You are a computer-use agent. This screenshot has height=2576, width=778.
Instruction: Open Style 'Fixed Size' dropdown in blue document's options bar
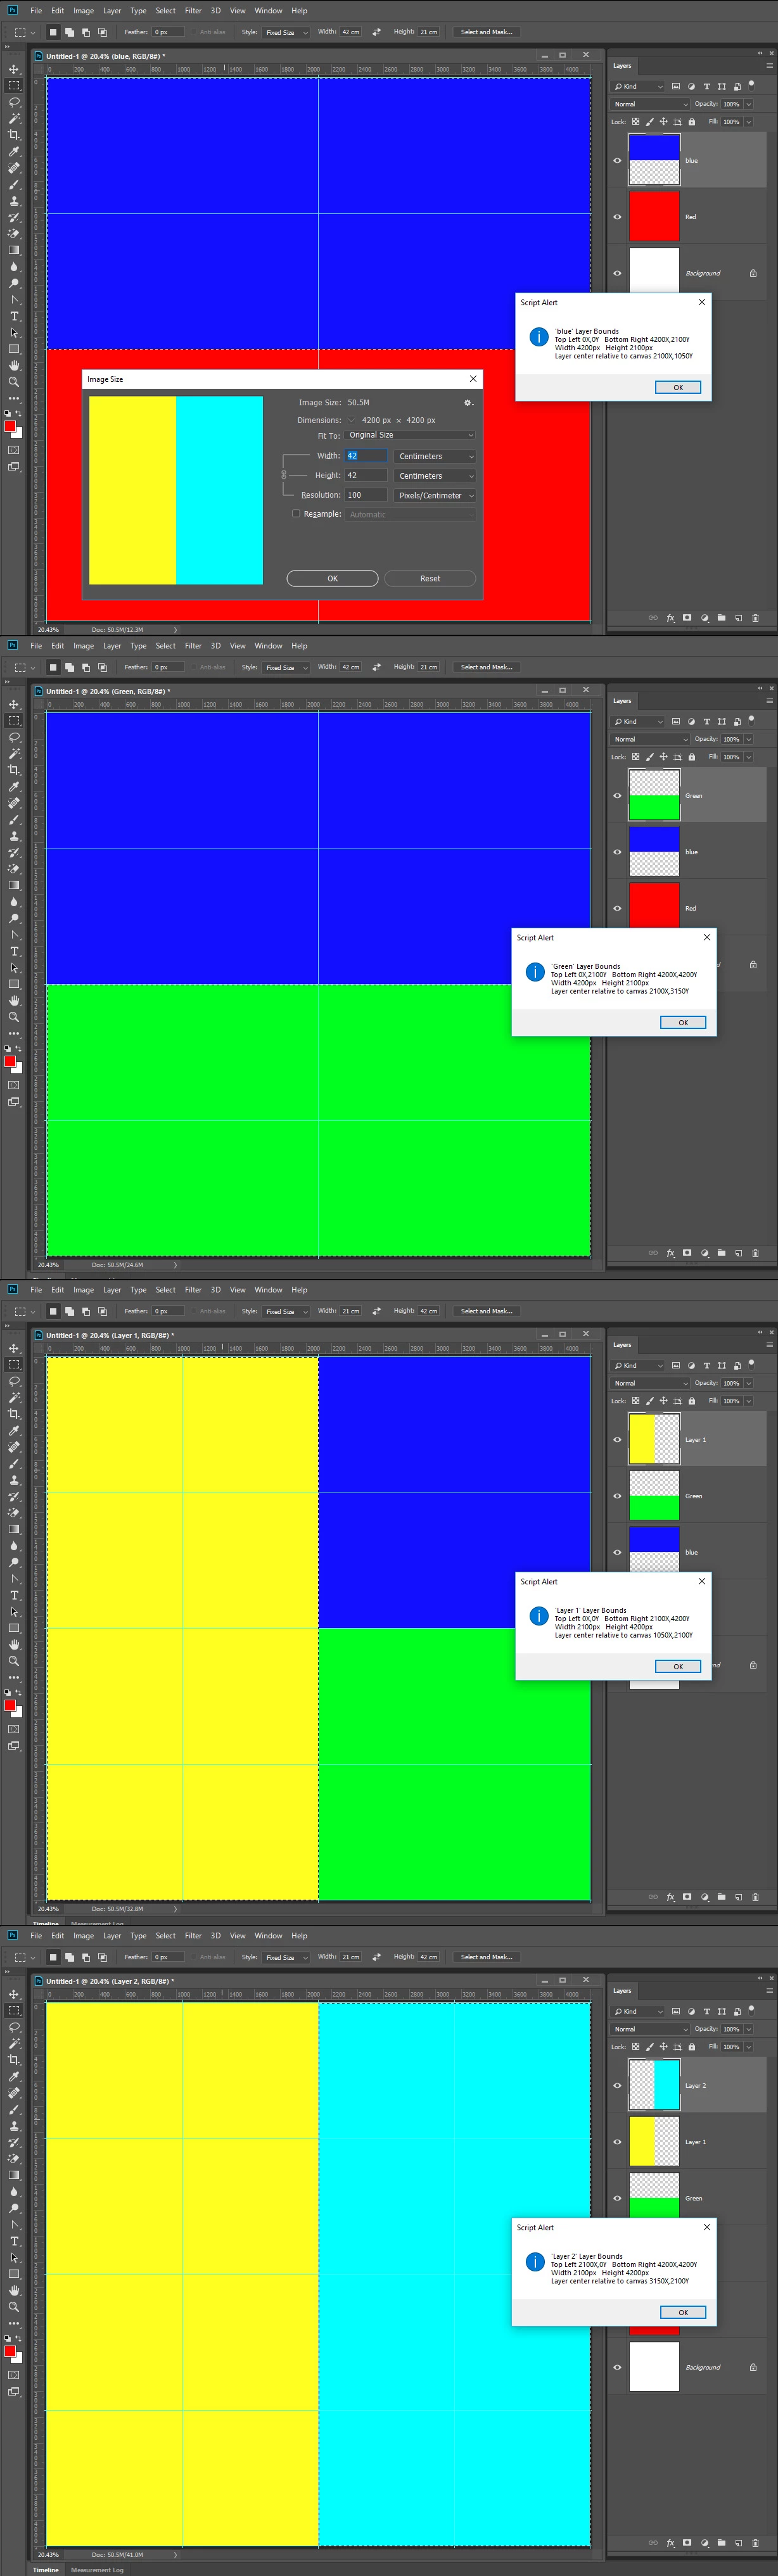click(x=286, y=32)
